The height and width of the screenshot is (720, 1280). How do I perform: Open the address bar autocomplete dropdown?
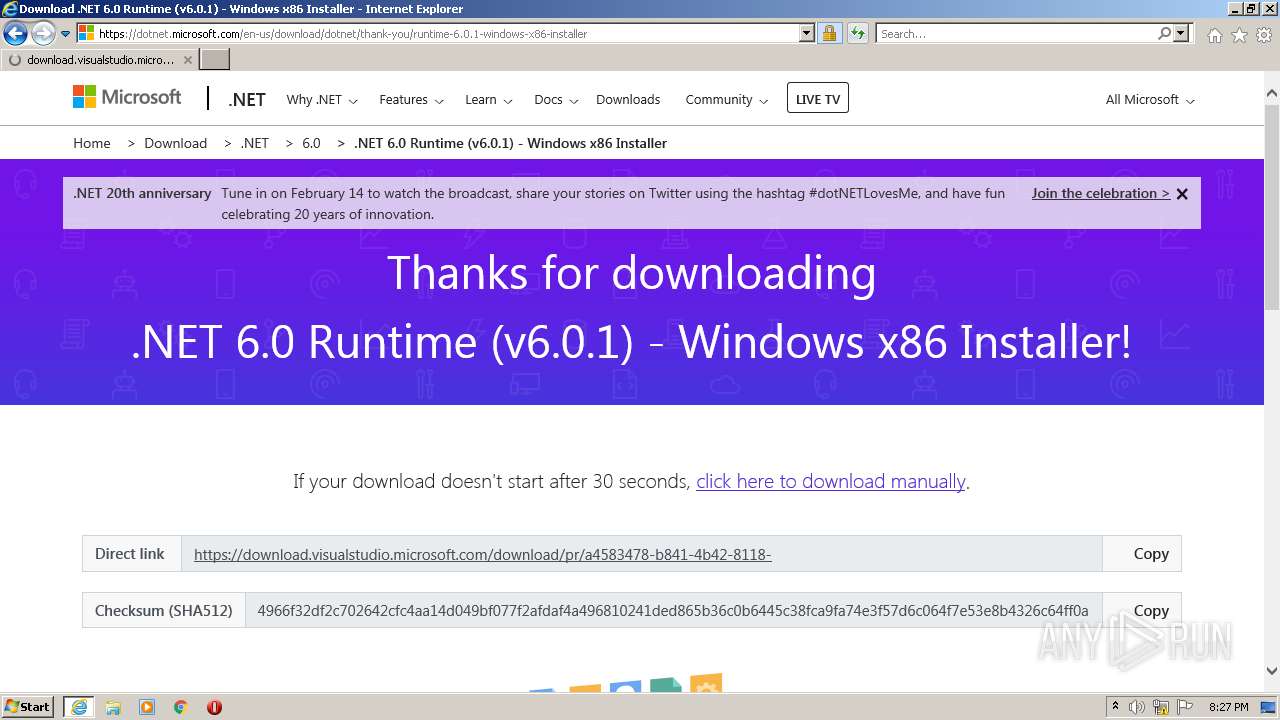807,33
